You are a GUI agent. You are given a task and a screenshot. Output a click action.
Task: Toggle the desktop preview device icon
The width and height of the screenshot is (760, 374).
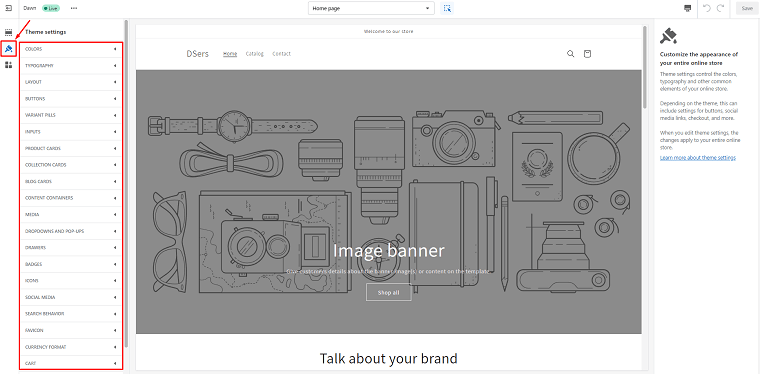pyautogui.click(x=687, y=8)
